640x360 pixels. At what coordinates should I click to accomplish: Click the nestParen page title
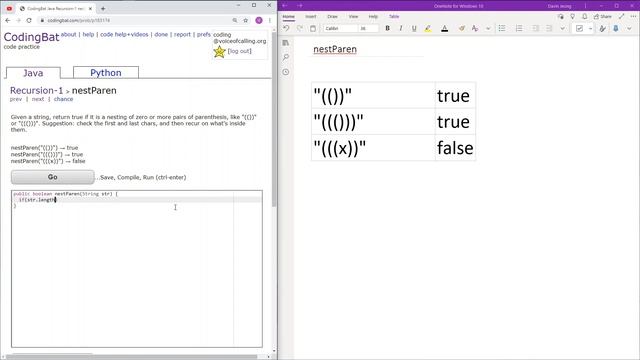coord(335,49)
